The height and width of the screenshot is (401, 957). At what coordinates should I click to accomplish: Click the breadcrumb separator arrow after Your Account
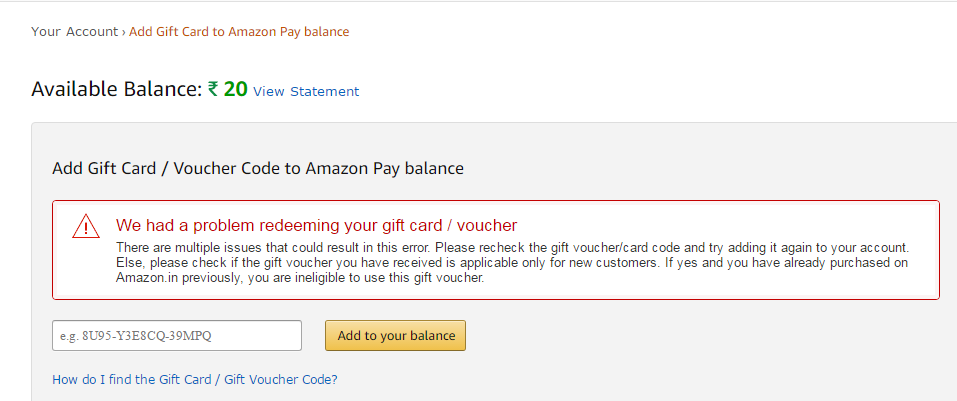(x=123, y=32)
